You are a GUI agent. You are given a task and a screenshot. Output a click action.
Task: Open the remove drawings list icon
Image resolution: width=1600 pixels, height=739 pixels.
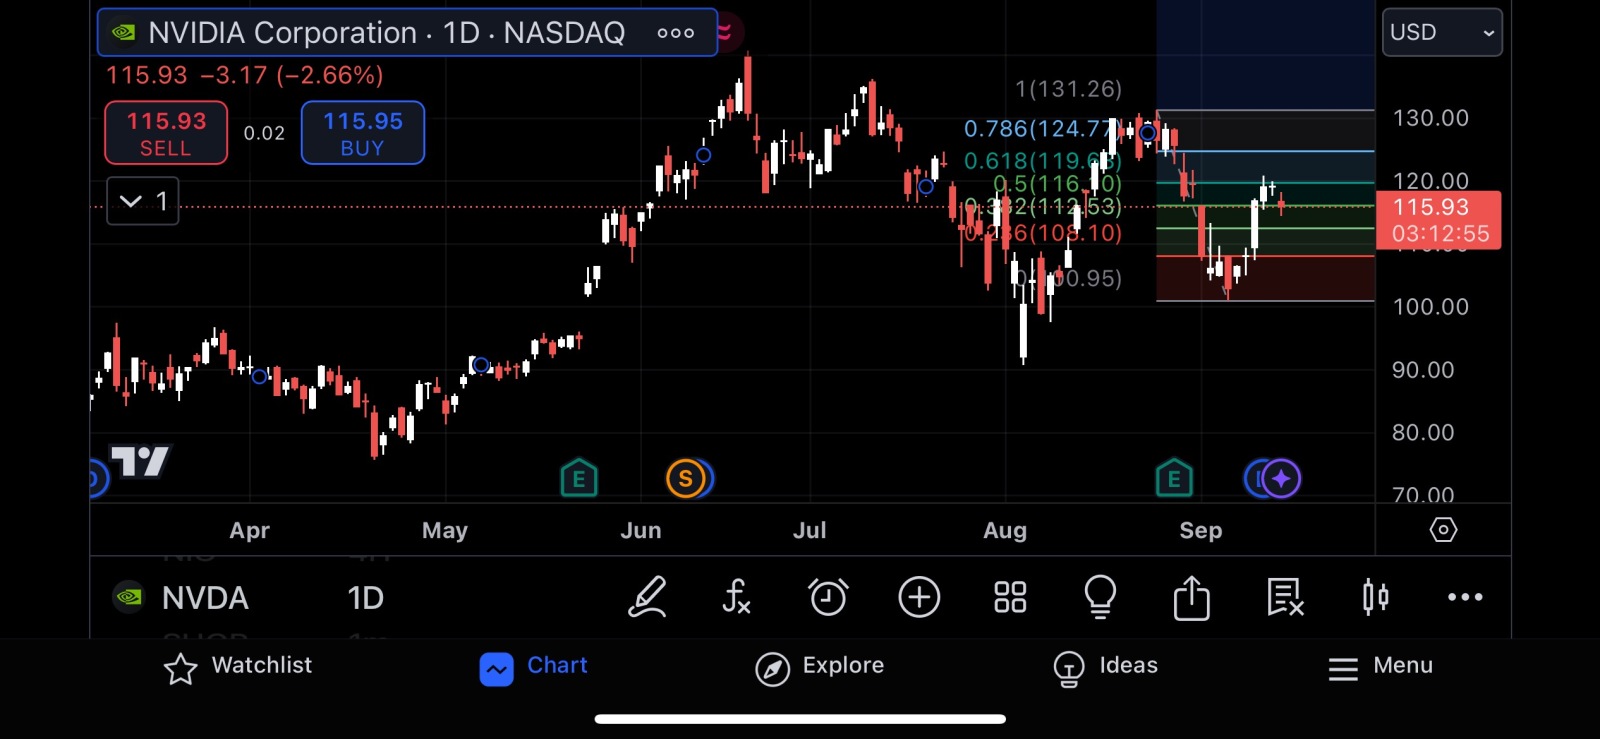[x=1284, y=597]
